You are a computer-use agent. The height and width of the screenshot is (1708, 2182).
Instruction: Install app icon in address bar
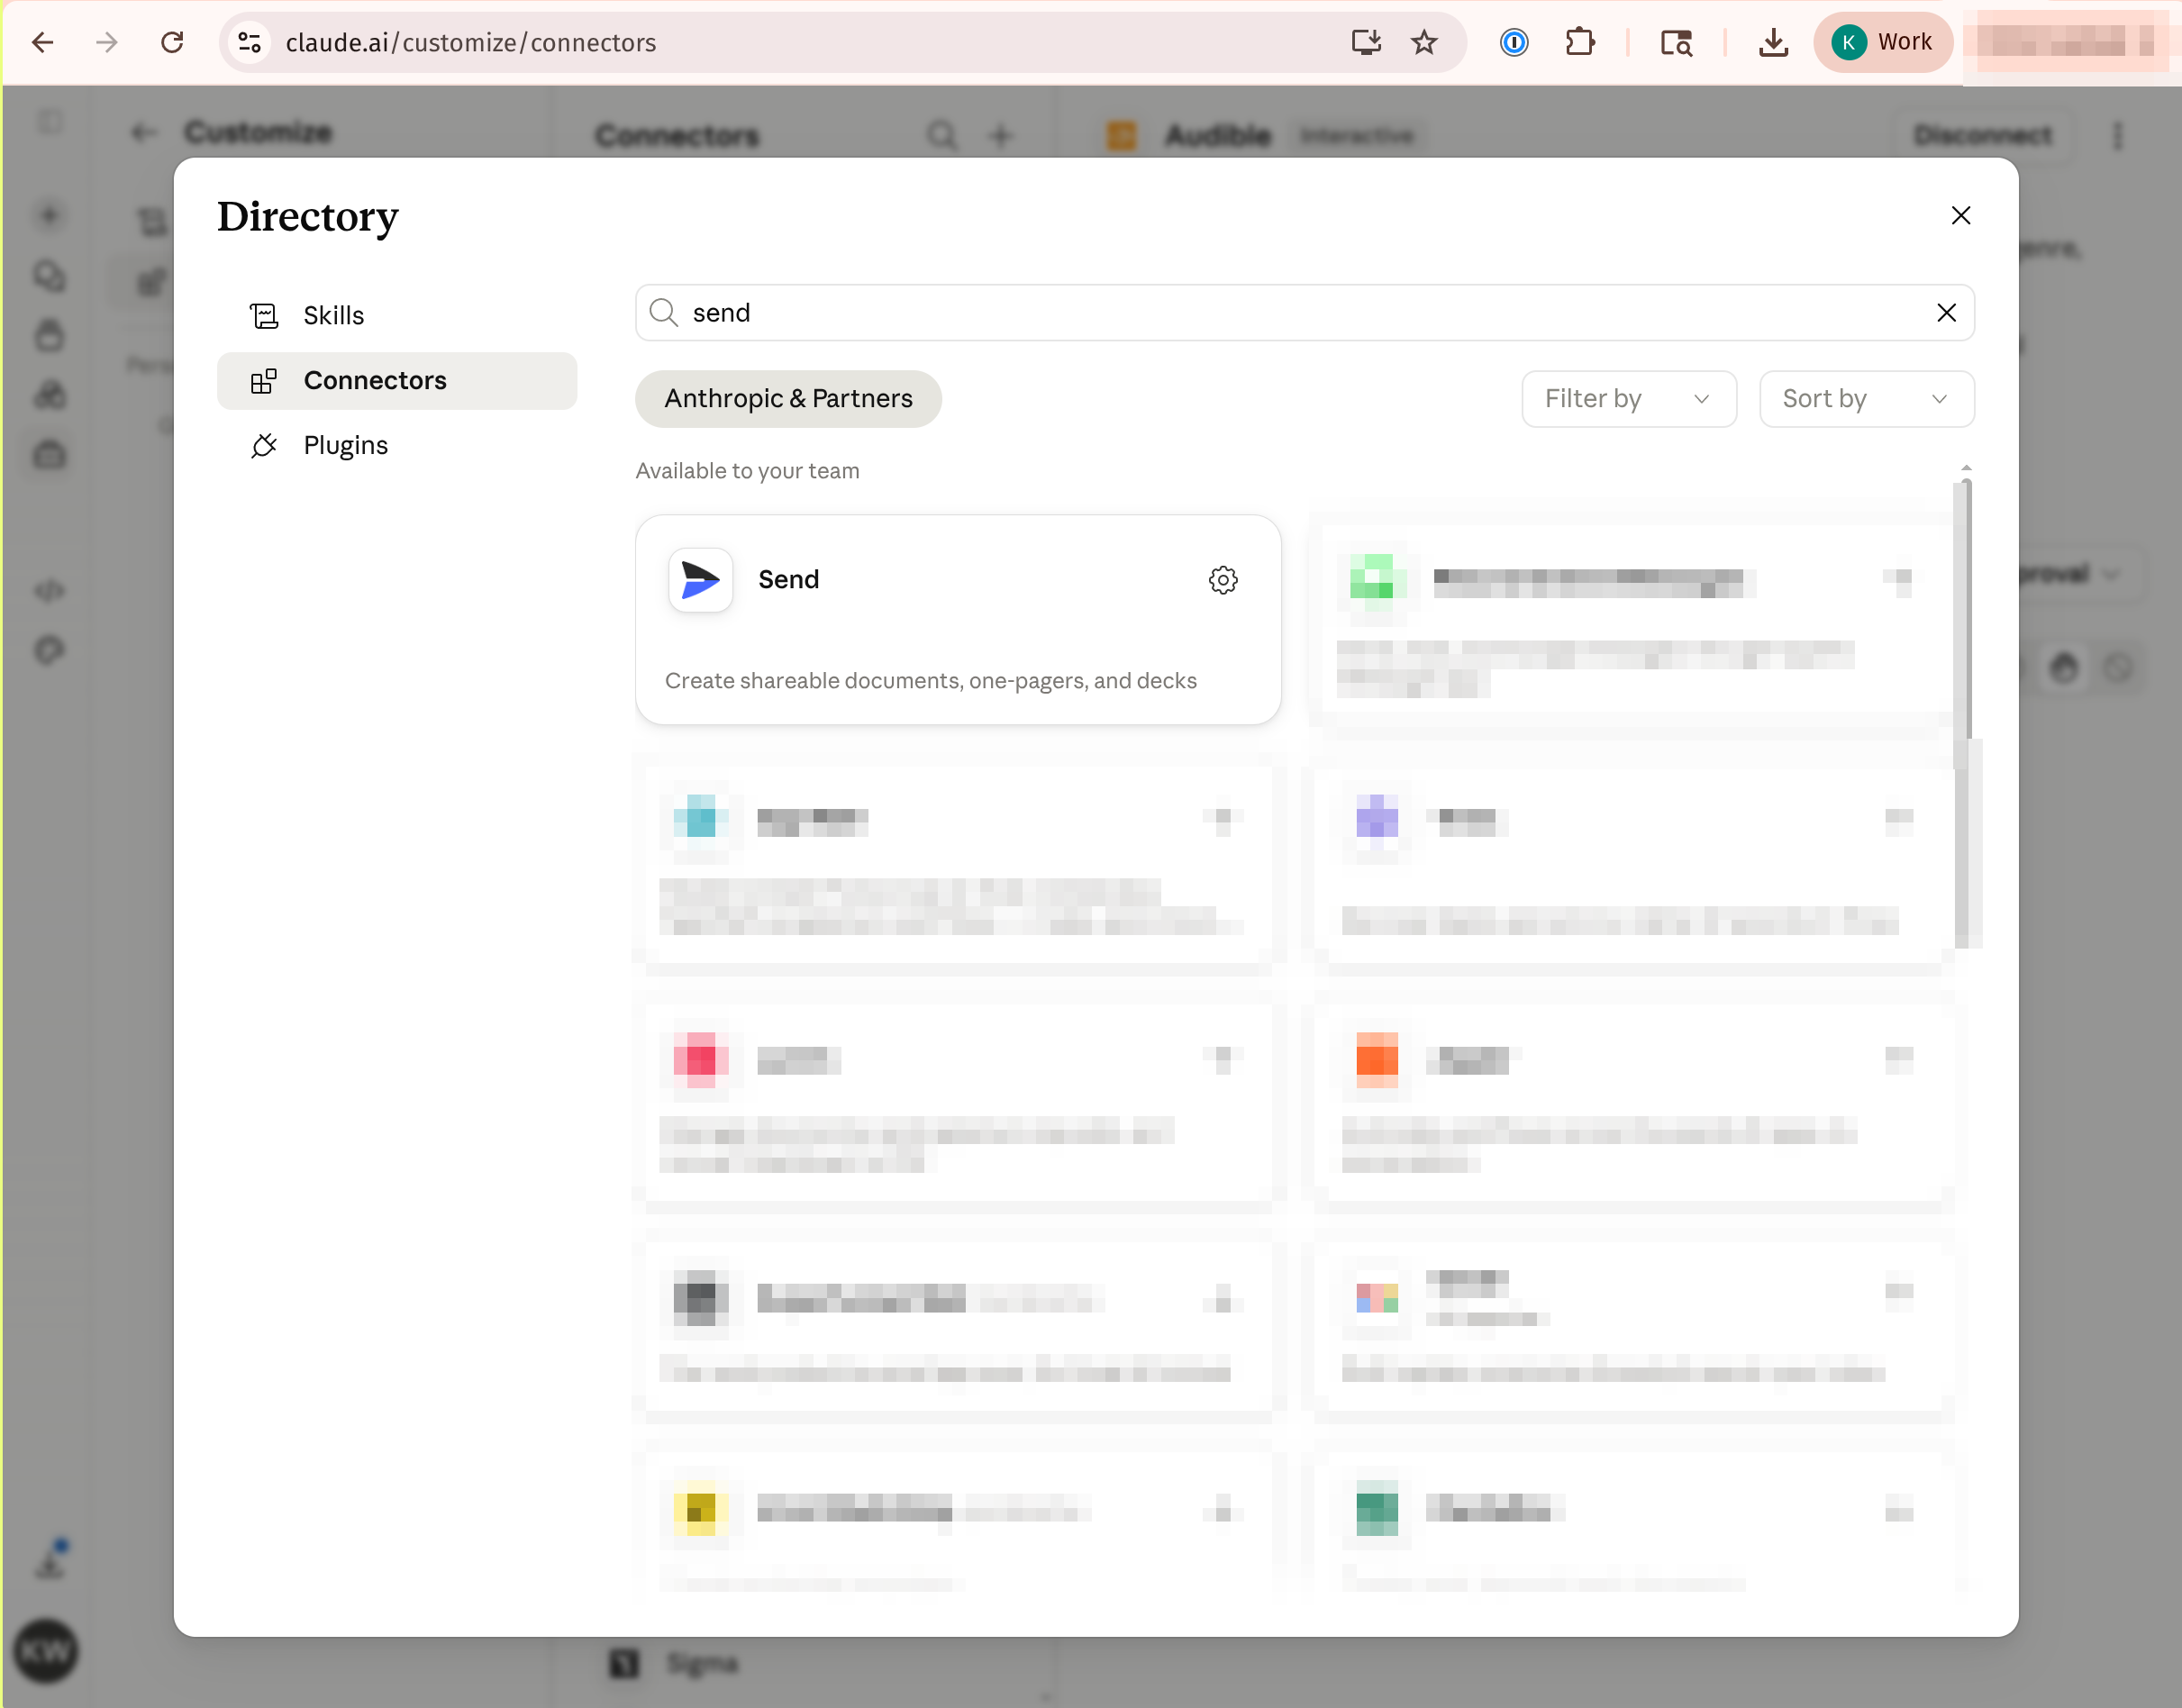point(1366,42)
